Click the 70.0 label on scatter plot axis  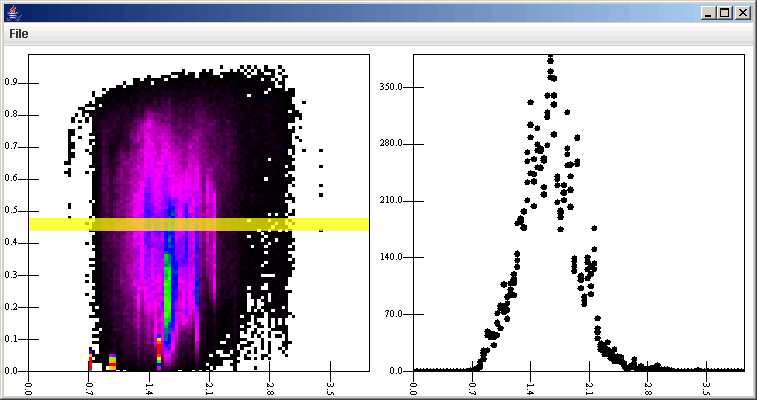click(392, 314)
